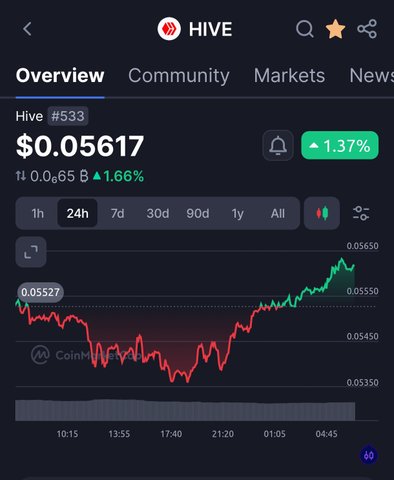Share HIVE with the share icon
Screen dimensions: 394x480
367,29
